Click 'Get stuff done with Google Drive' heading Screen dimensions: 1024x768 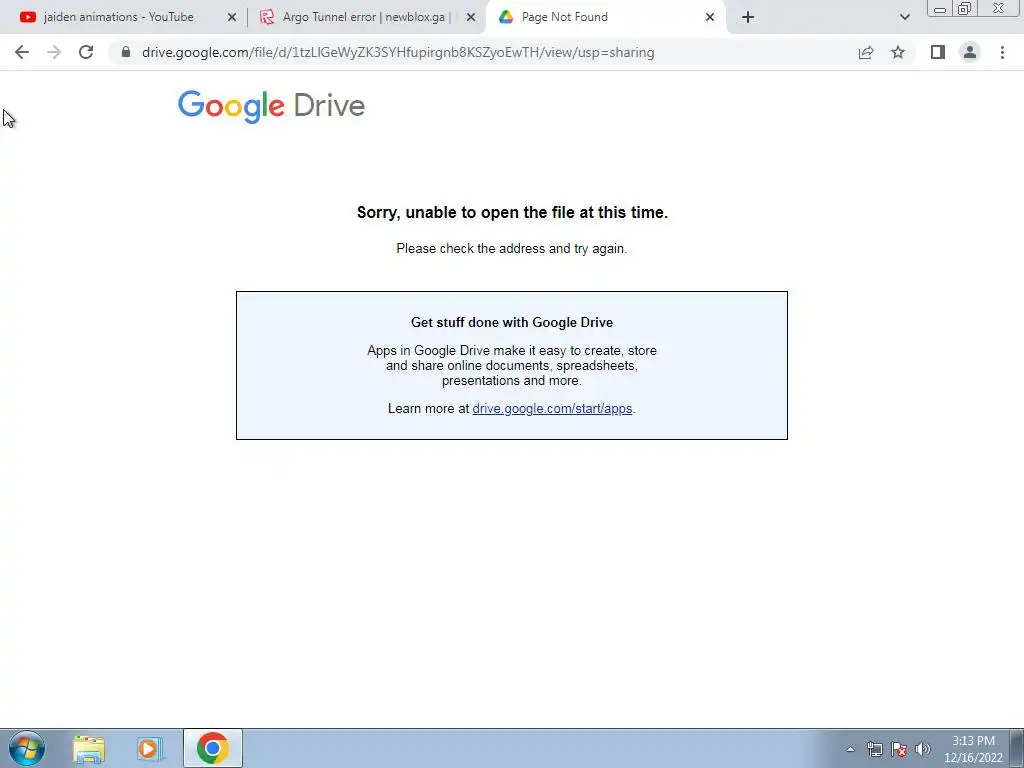tap(512, 323)
